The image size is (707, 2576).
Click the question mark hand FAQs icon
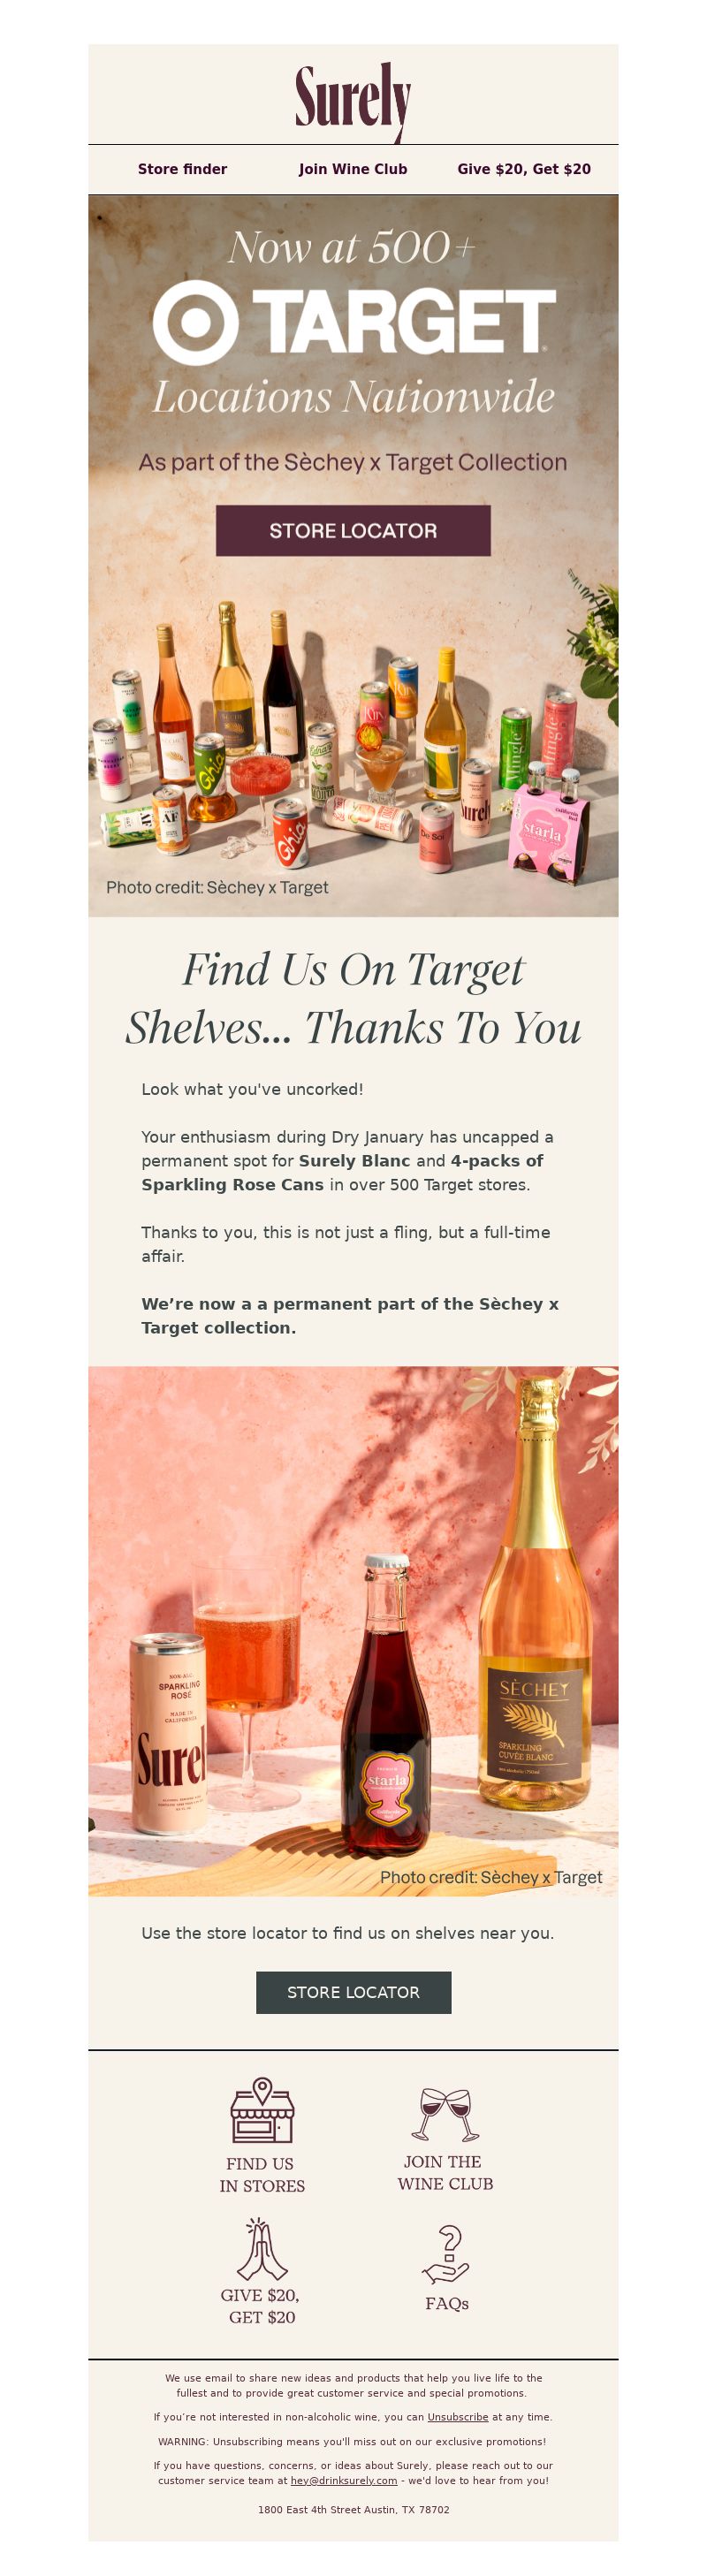pyautogui.click(x=447, y=2254)
